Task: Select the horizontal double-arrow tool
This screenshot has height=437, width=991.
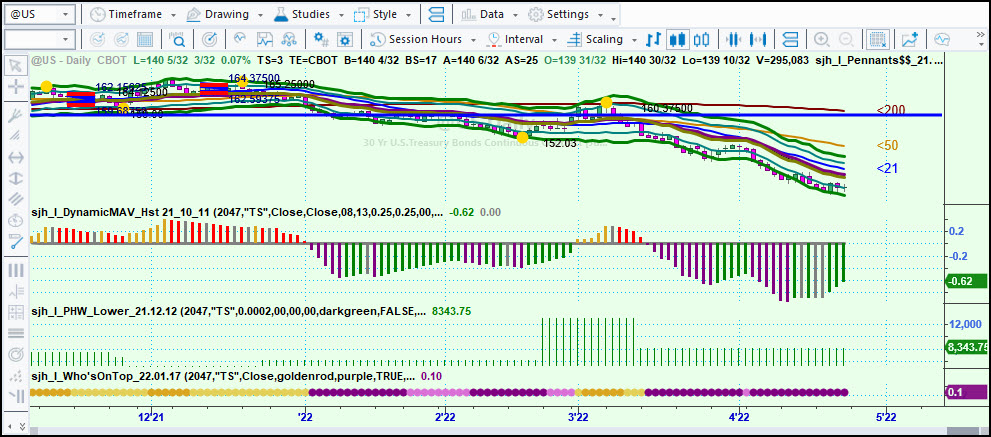Action: tap(16, 157)
